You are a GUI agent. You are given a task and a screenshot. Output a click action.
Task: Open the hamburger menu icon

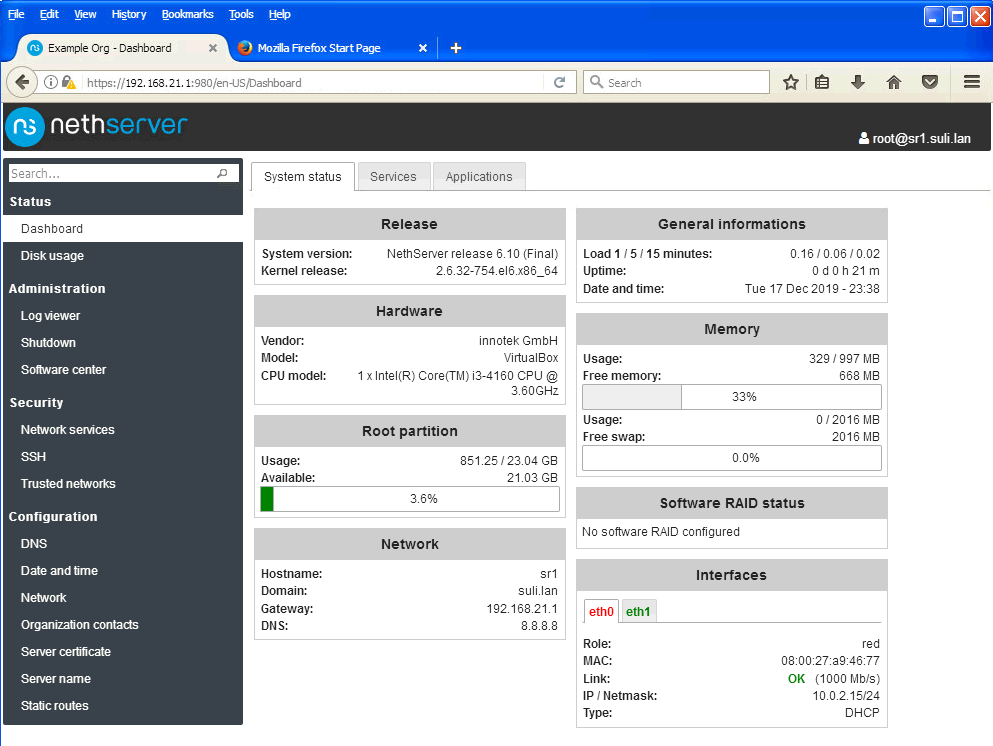click(x=971, y=83)
